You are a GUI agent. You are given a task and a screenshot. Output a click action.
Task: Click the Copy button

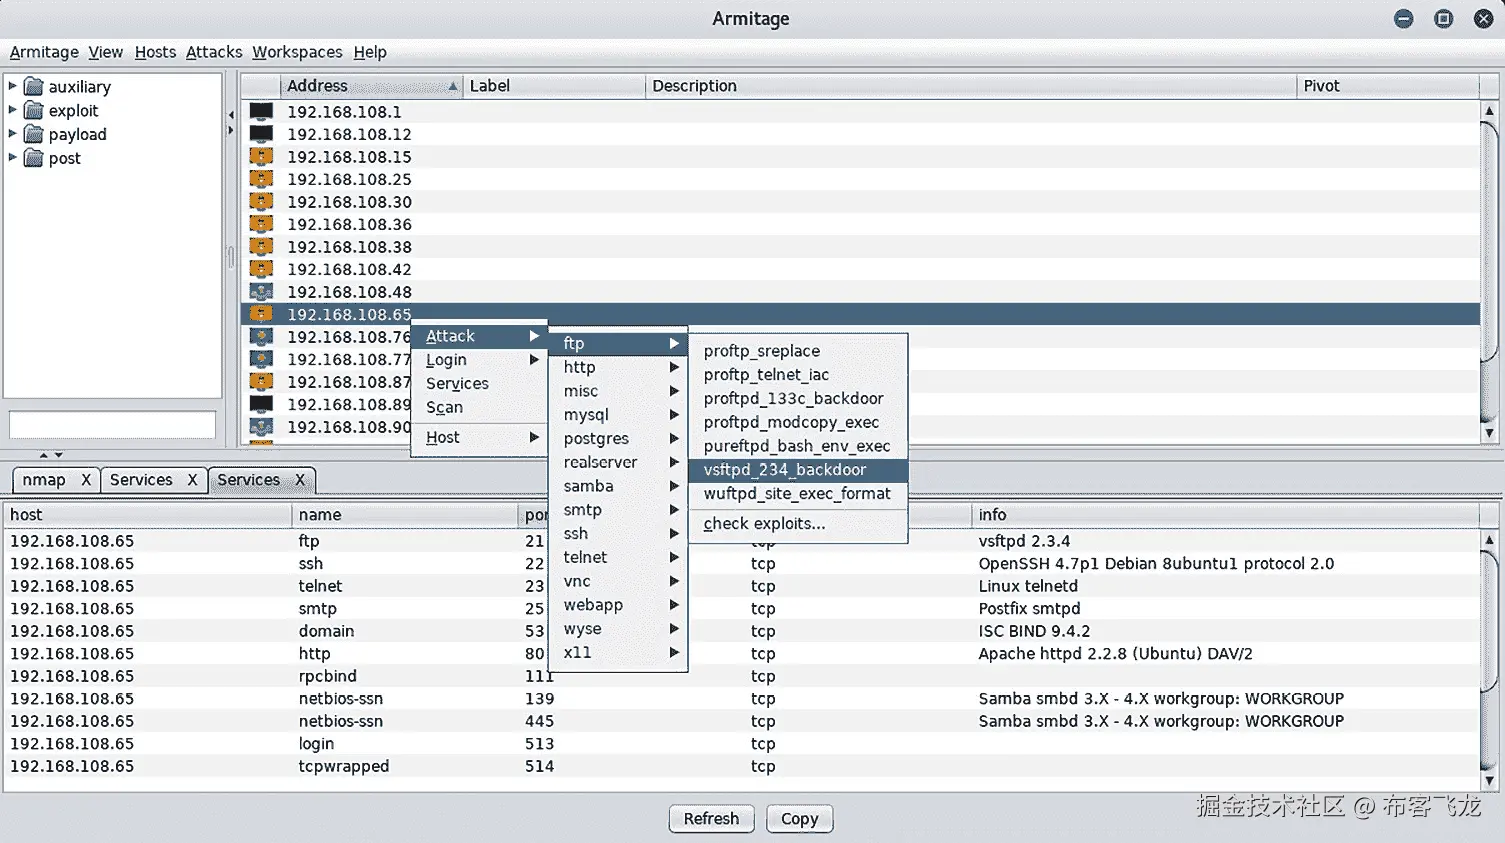799,818
